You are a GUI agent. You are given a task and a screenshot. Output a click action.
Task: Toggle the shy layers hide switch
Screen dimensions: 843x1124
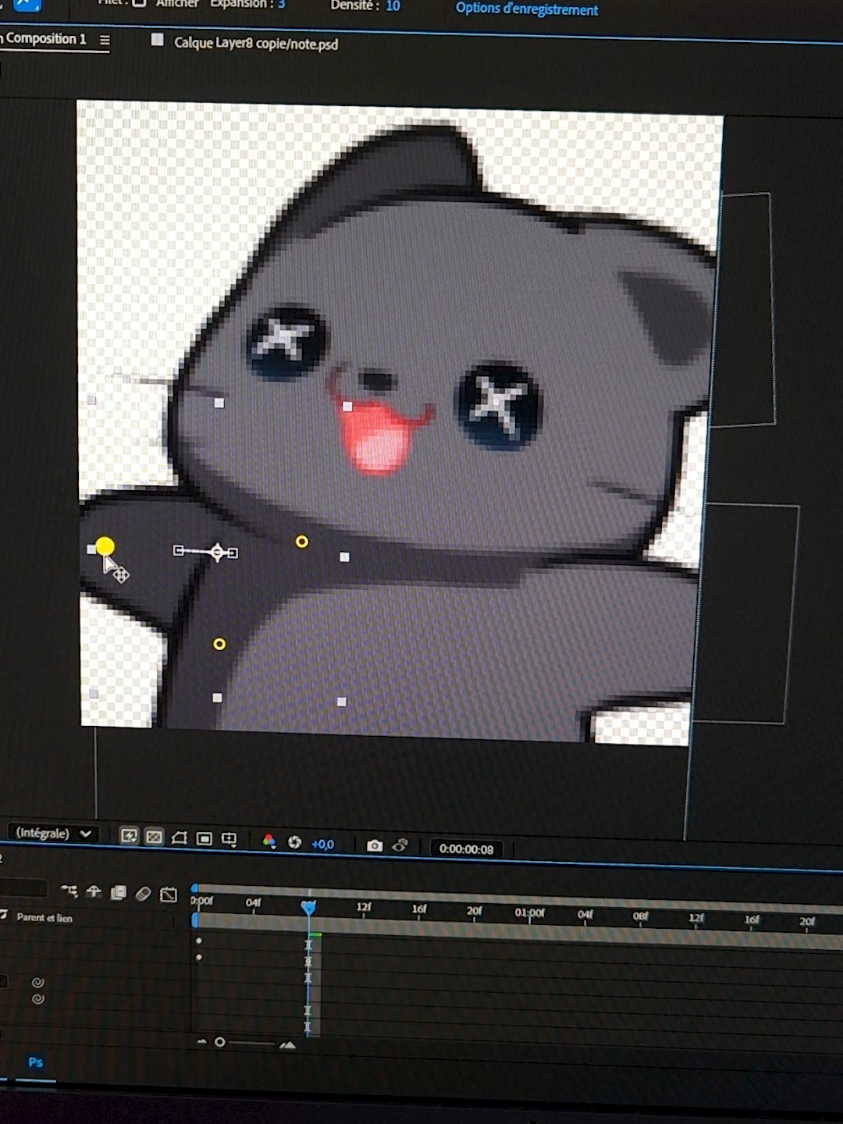(x=94, y=892)
